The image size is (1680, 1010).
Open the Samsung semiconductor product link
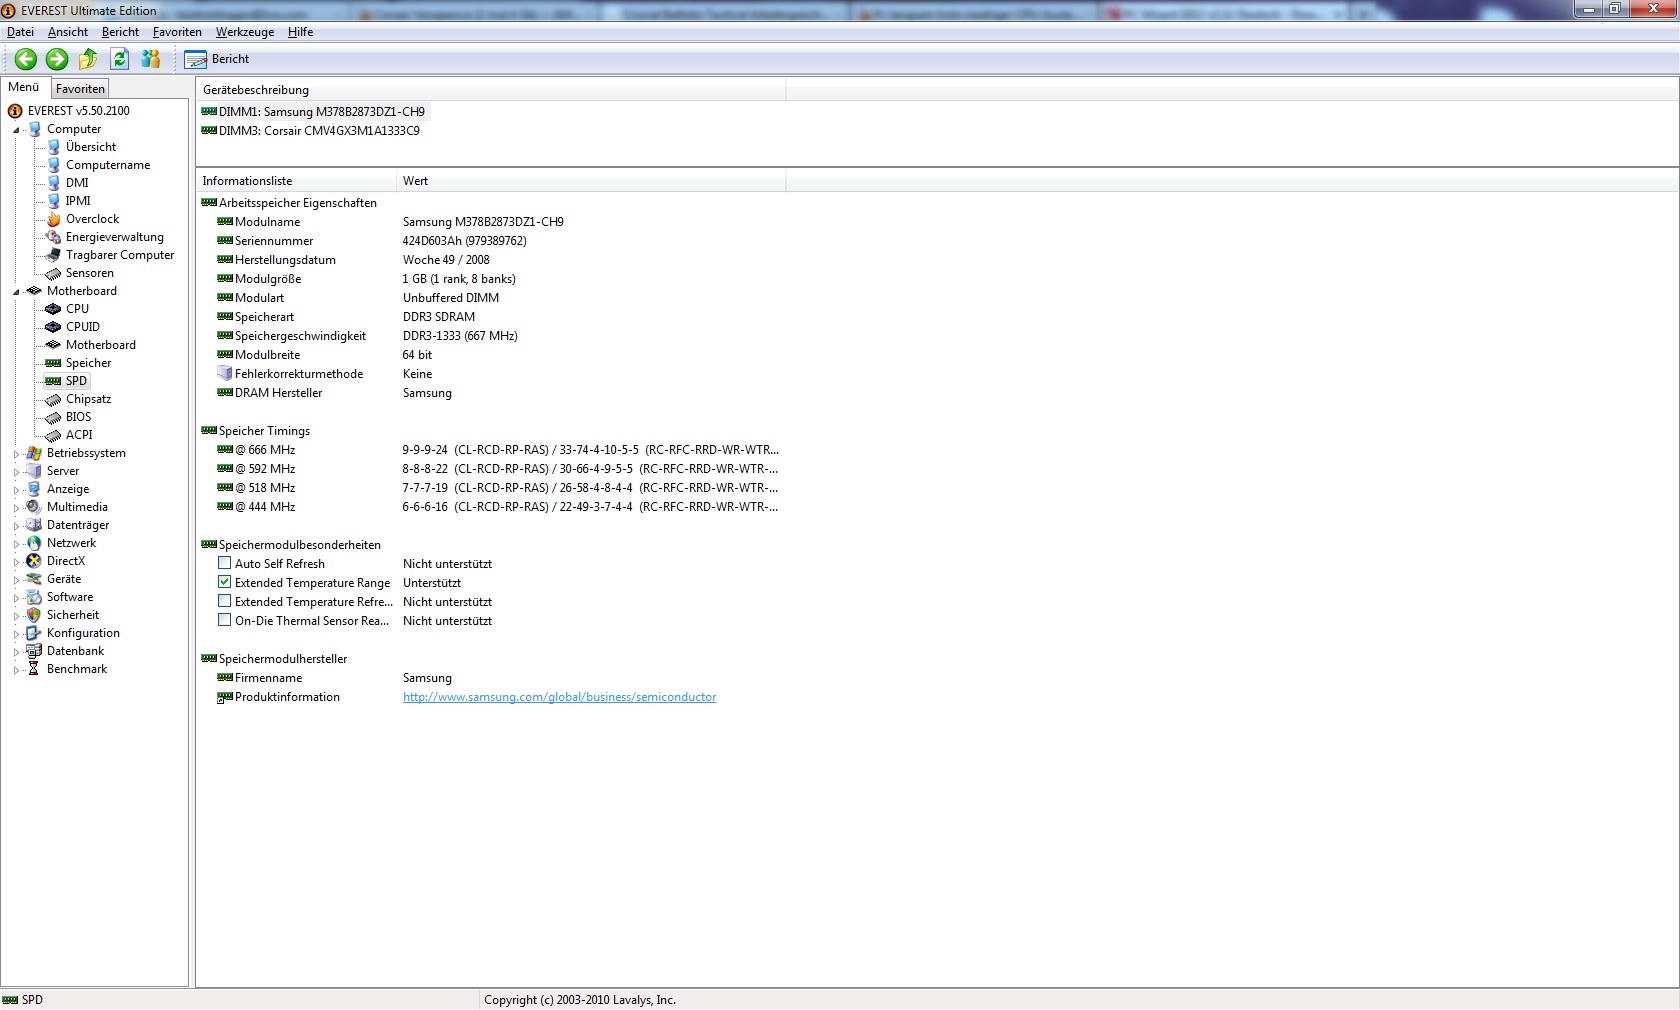(x=559, y=697)
